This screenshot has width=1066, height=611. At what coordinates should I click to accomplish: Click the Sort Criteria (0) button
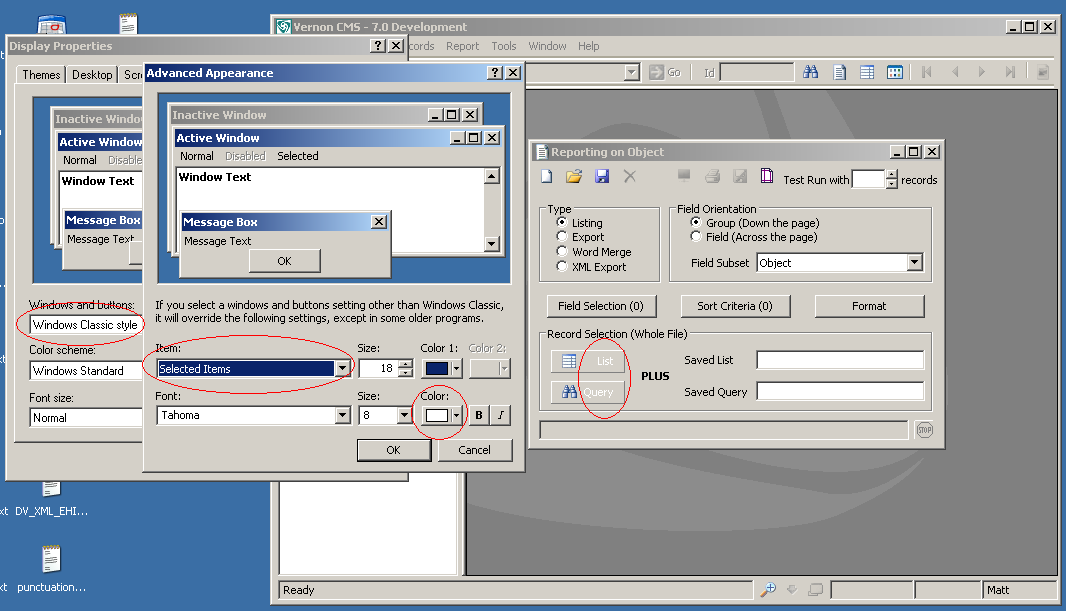click(x=735, y=306)
